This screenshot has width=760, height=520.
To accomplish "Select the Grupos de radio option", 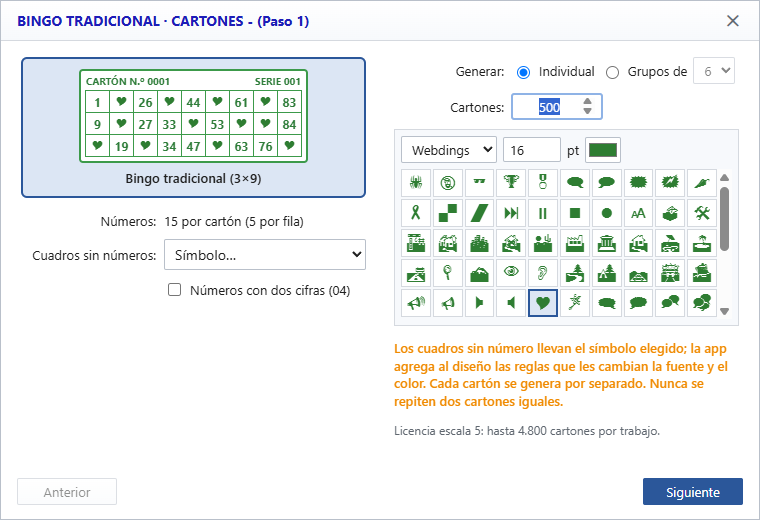I will point(613,72).
